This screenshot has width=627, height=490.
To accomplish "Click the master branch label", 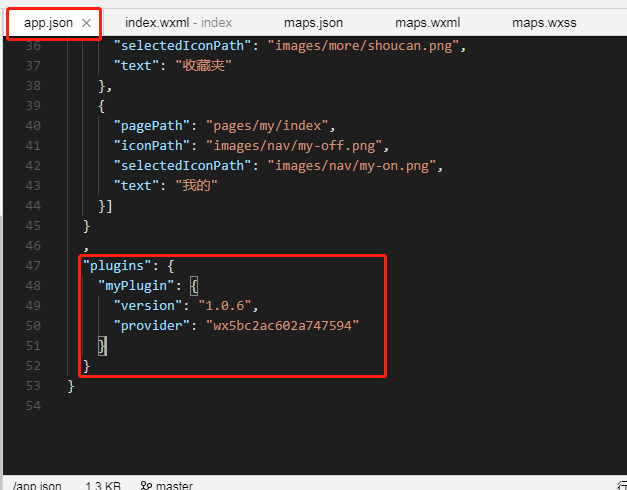I will (x=174, y=486).
